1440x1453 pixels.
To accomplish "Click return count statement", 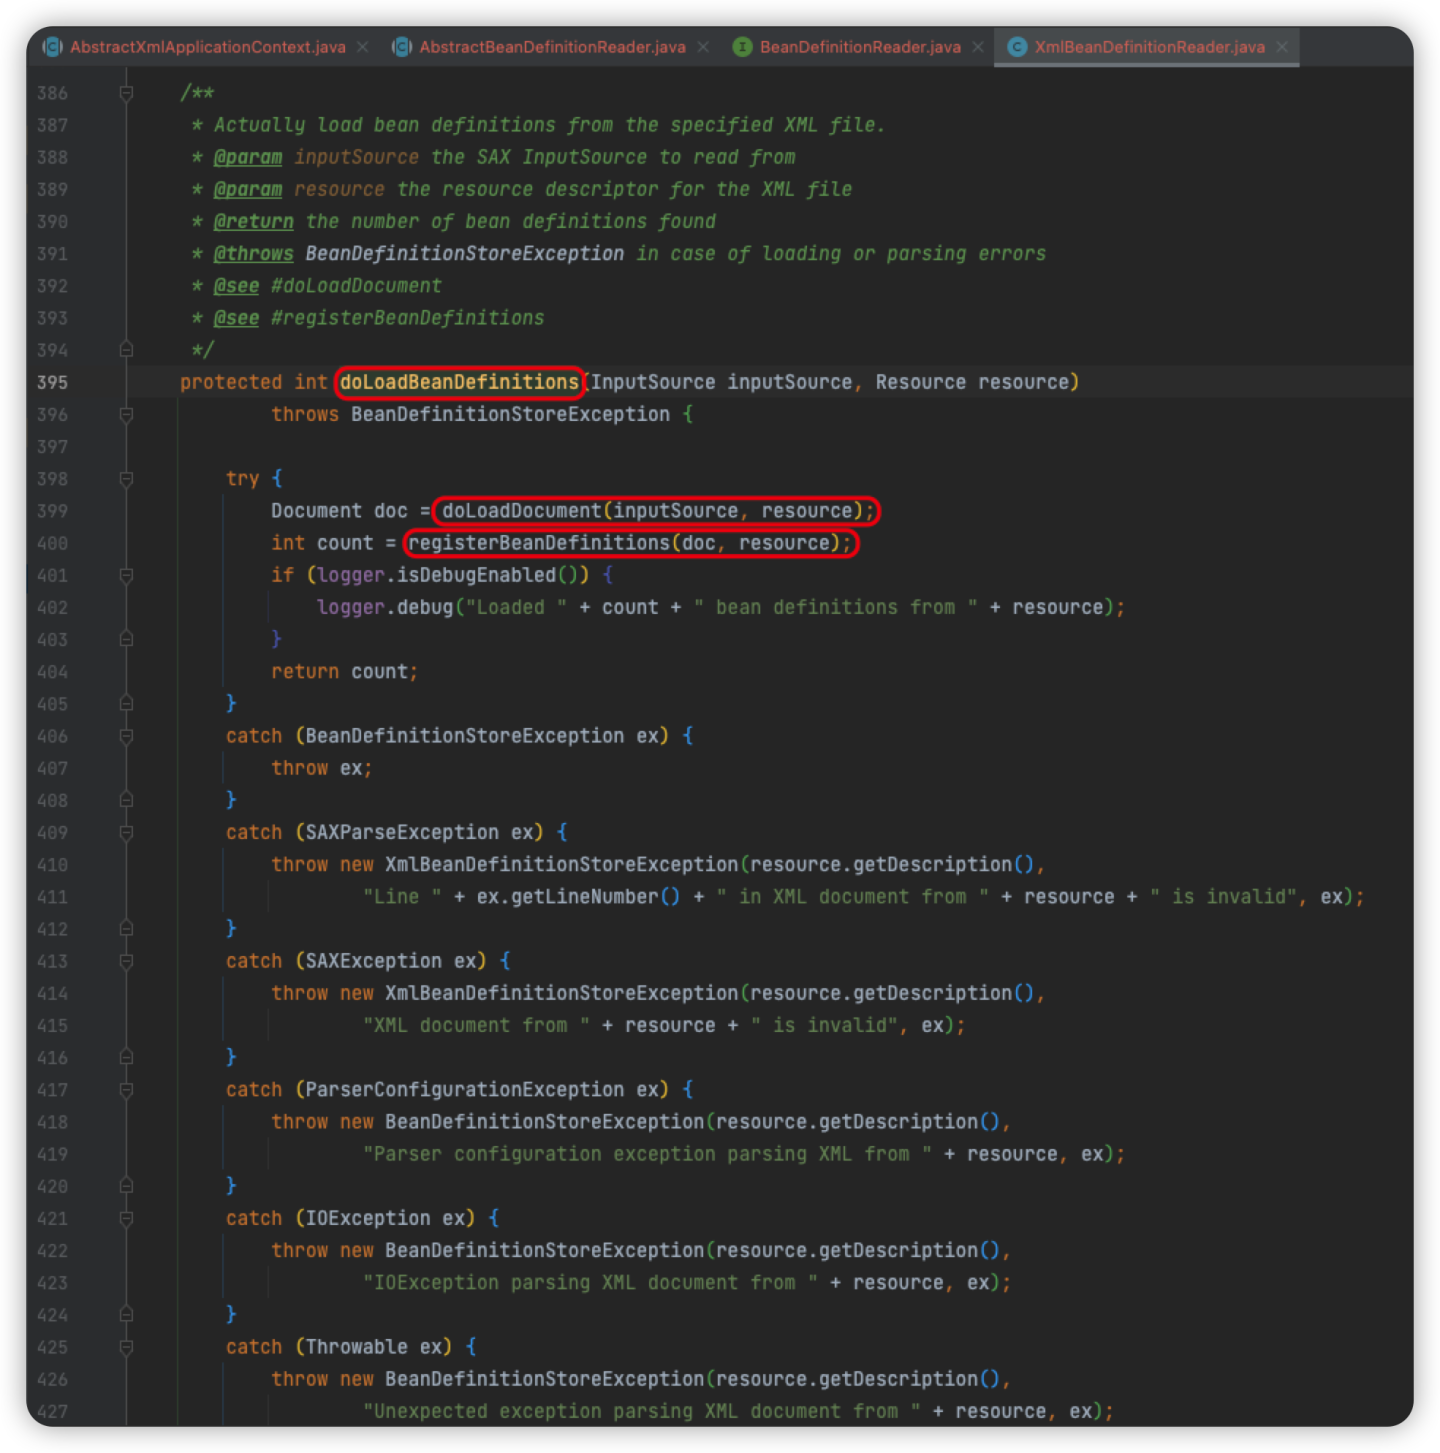I will (344, 672).
